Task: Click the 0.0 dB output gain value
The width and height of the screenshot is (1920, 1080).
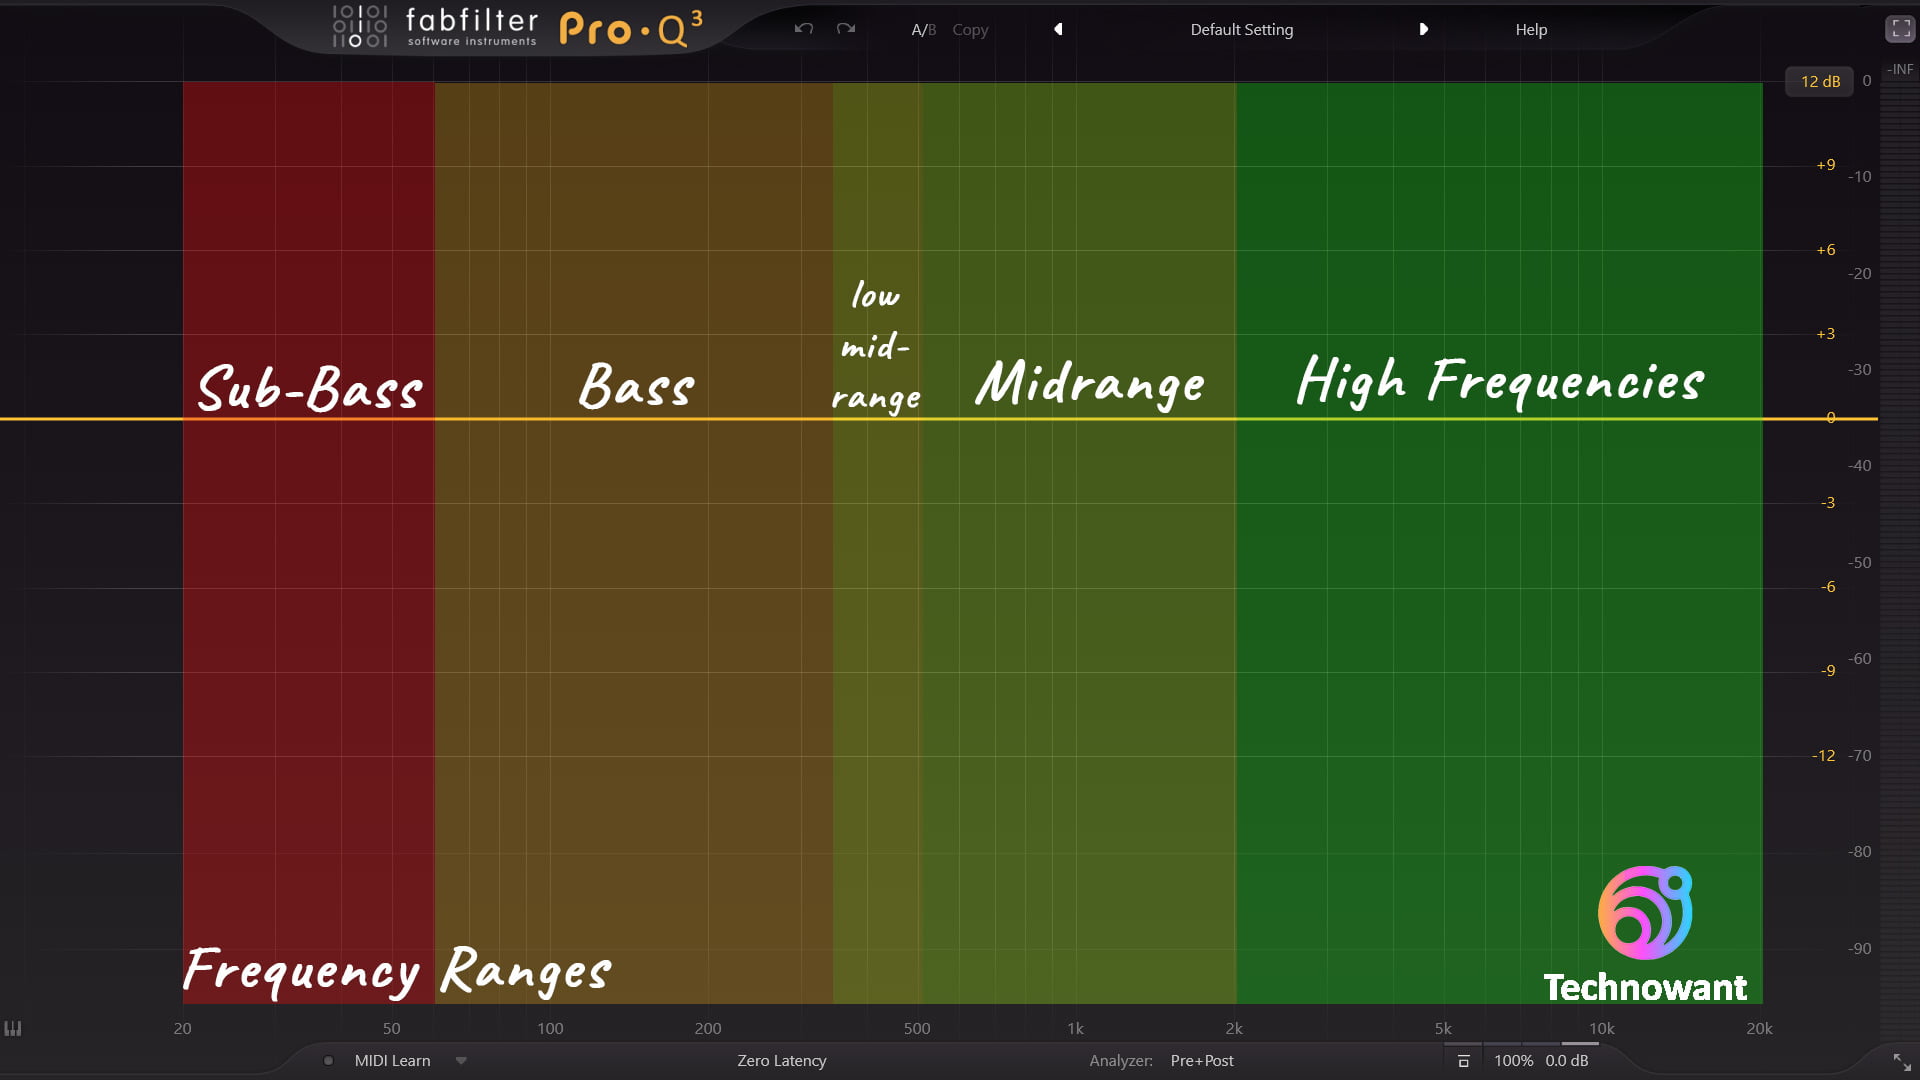Action: (1566, 1060)
